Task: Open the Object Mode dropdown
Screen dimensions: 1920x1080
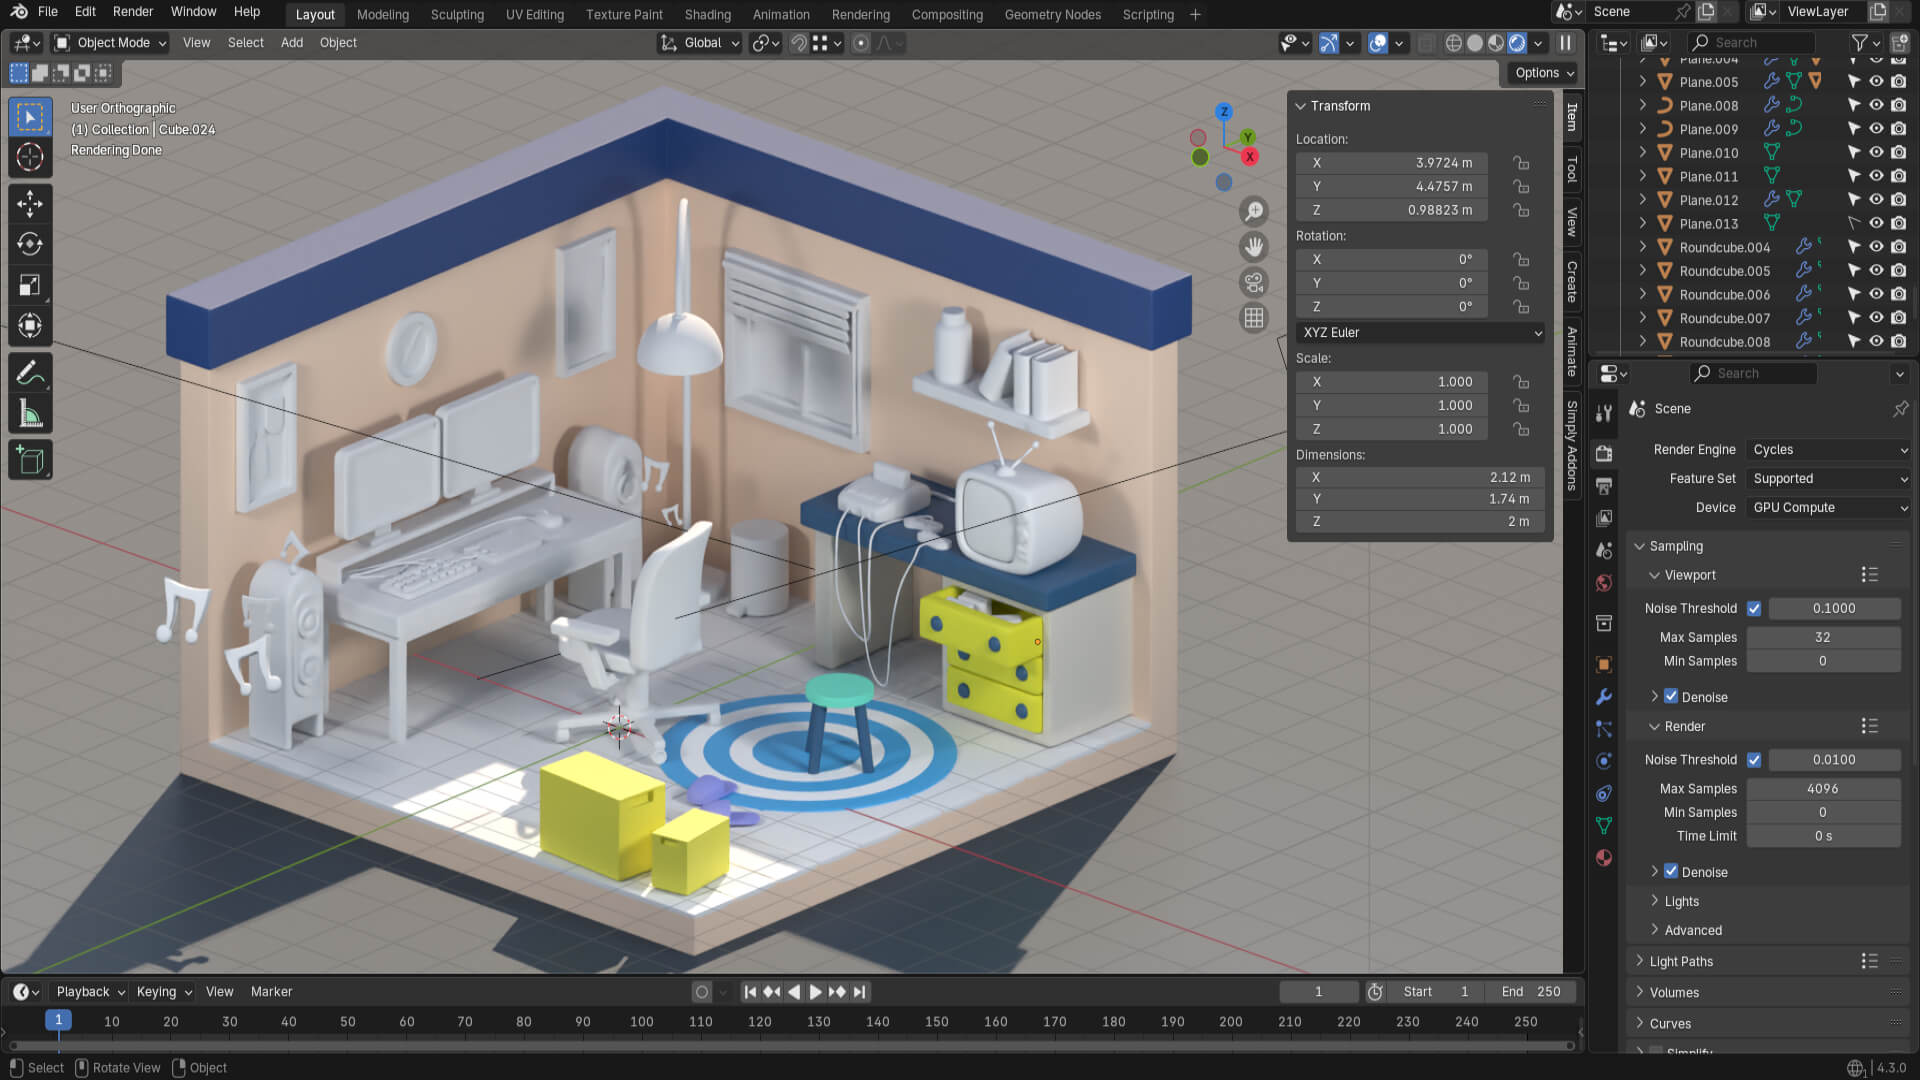Action: pos(111,43)
